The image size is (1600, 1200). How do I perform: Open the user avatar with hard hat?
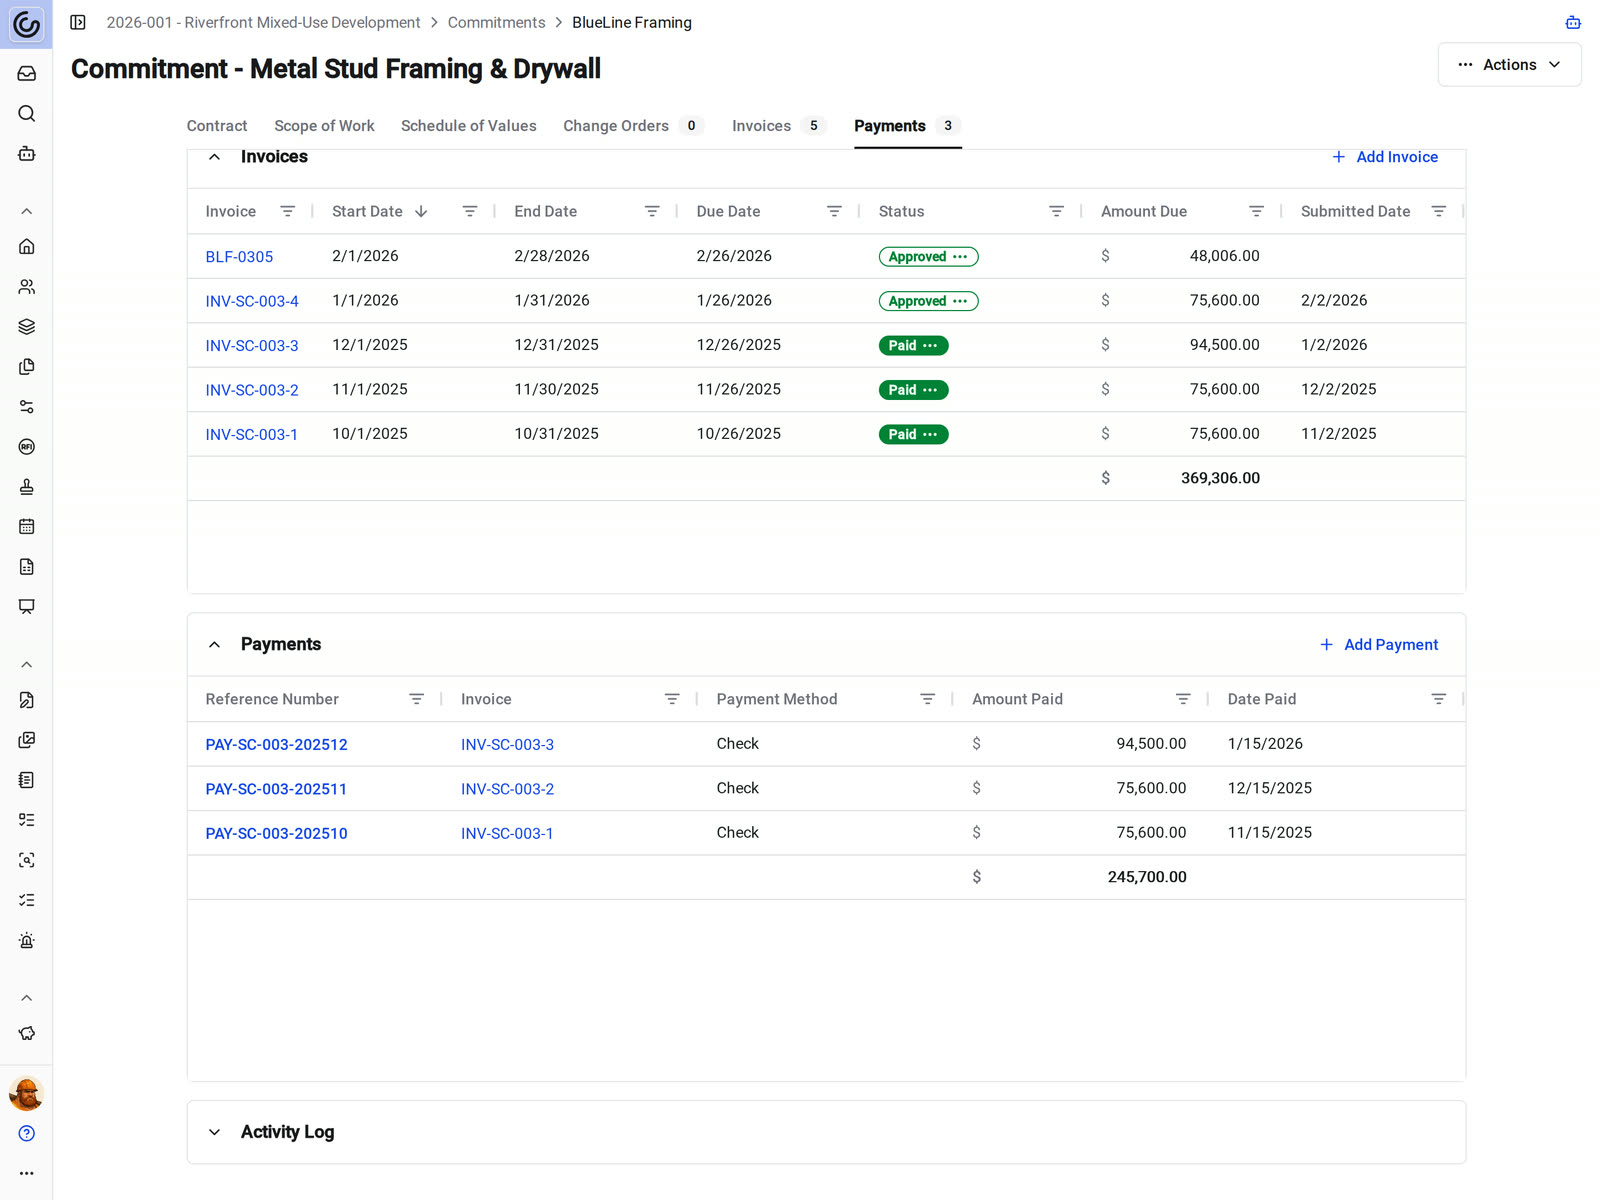[27, 1094]
